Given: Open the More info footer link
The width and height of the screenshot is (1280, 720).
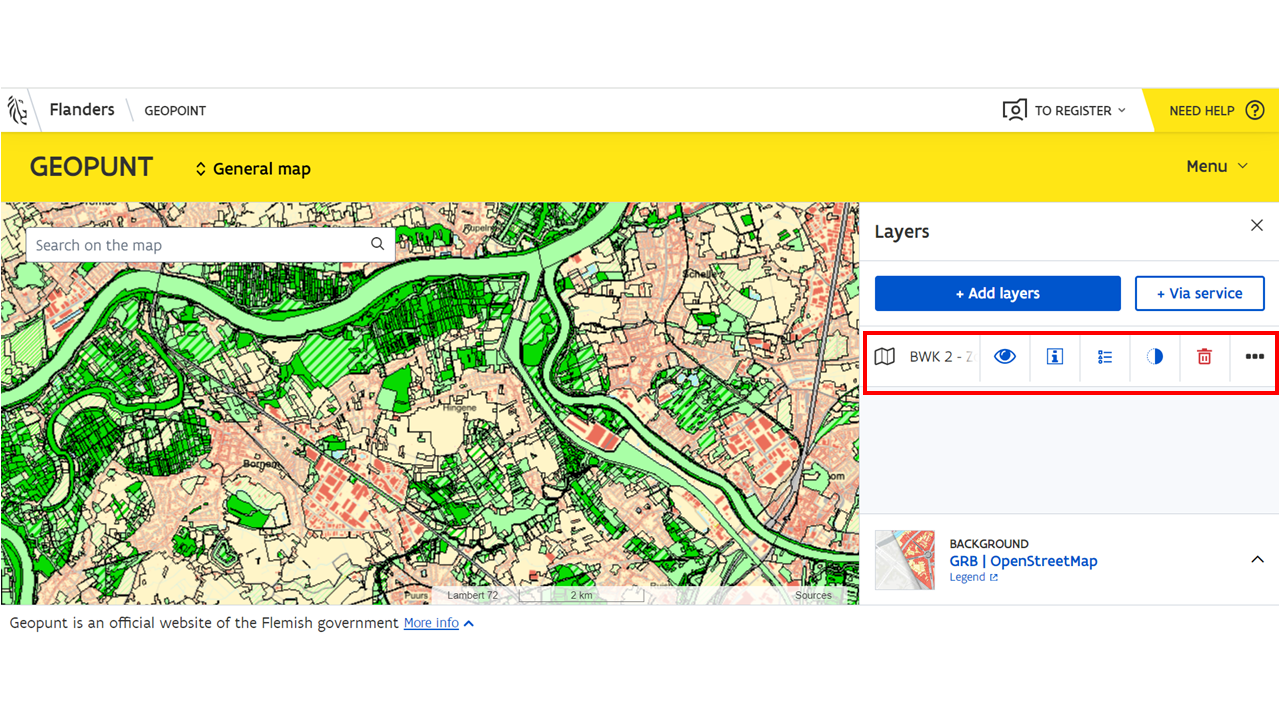Looking at the screenshot, I should point(431,623).
